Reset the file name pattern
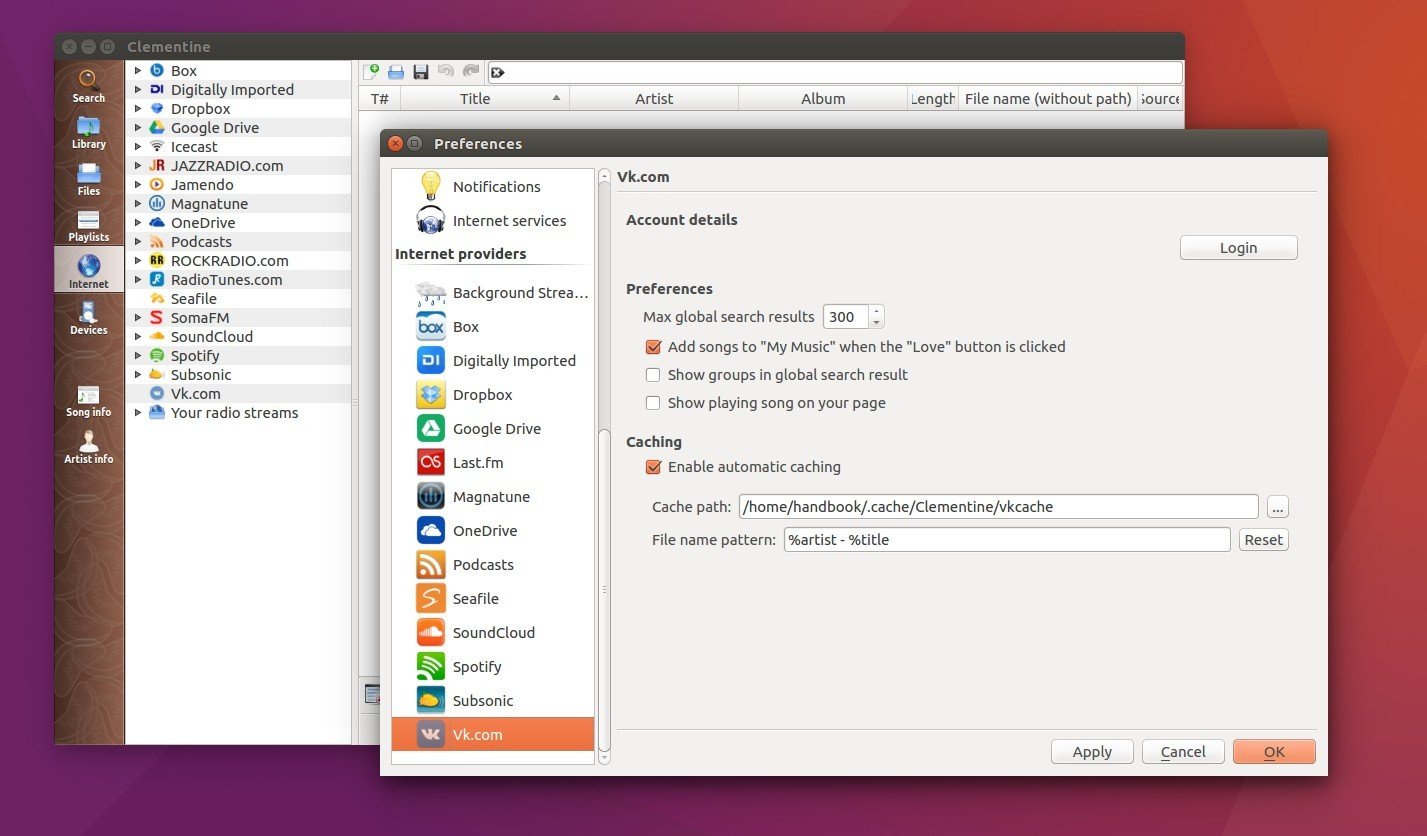 click(x=1263, y=540)
